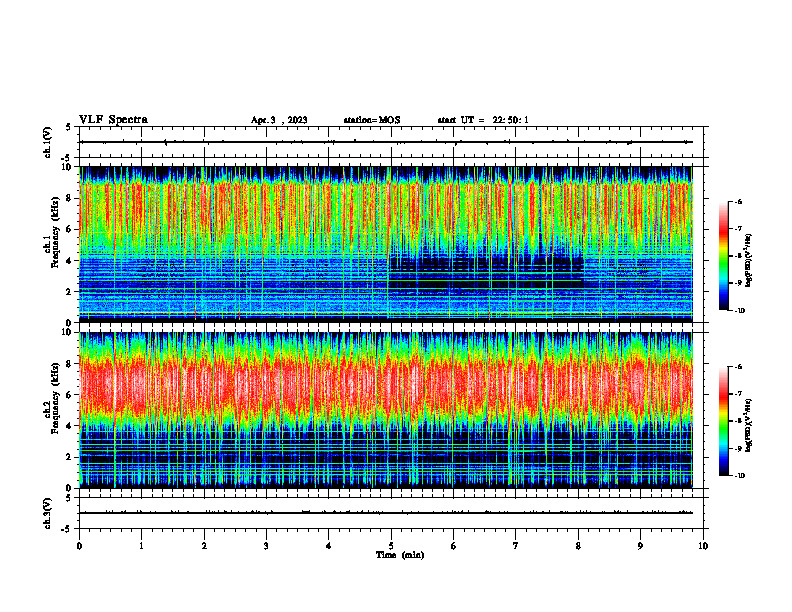Select the "start UT = 22:50: 1" text
The width and height of the screenshot is (792, 612).
[483, 120]
